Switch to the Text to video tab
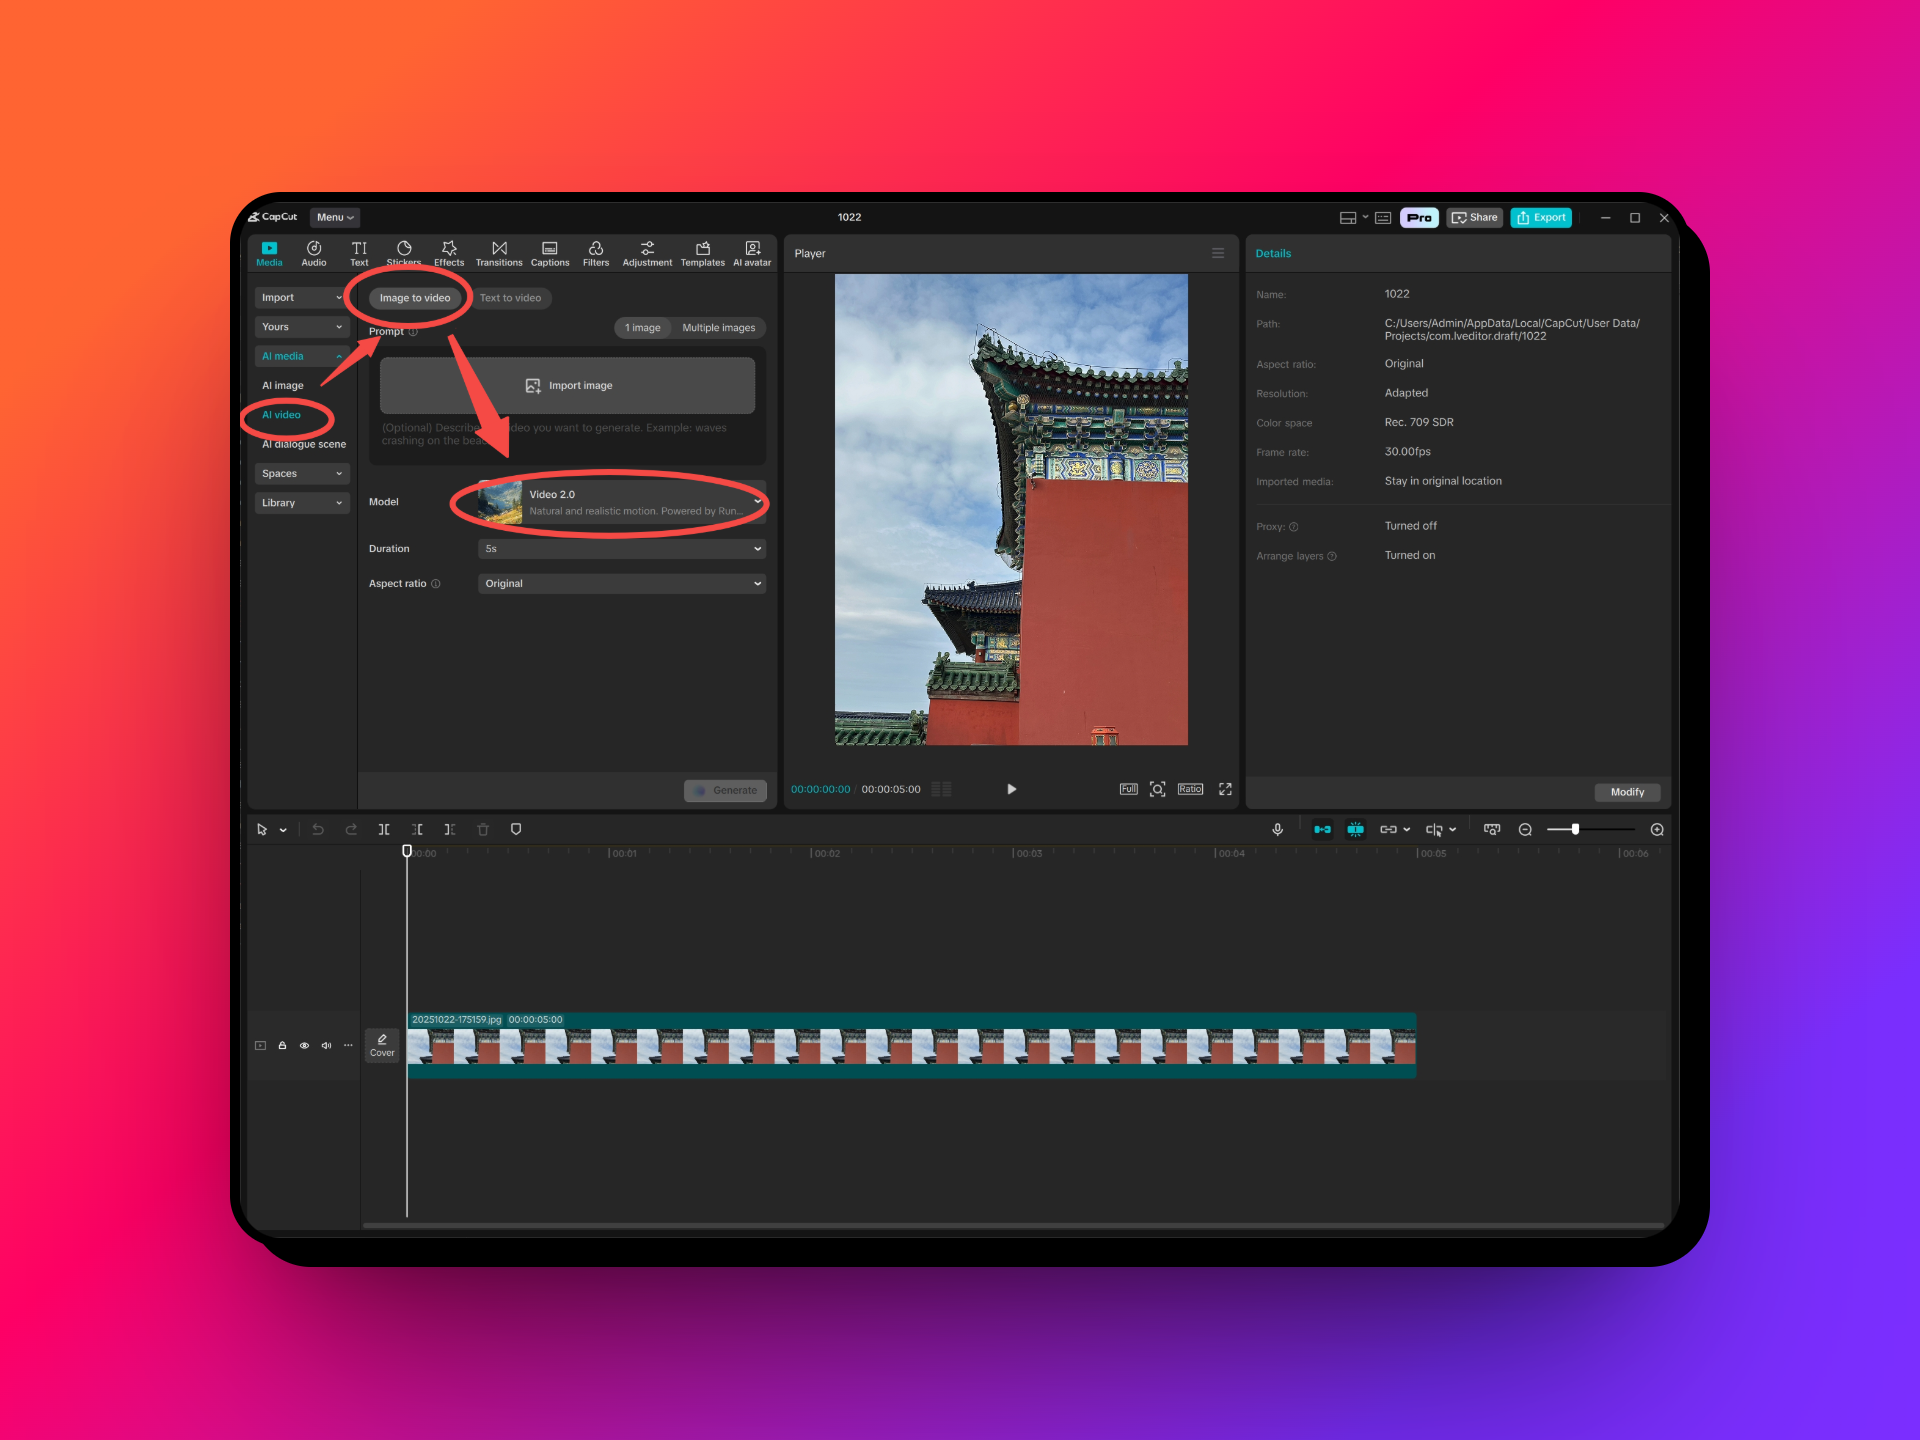1920x1440 pixels. point(510,298)
